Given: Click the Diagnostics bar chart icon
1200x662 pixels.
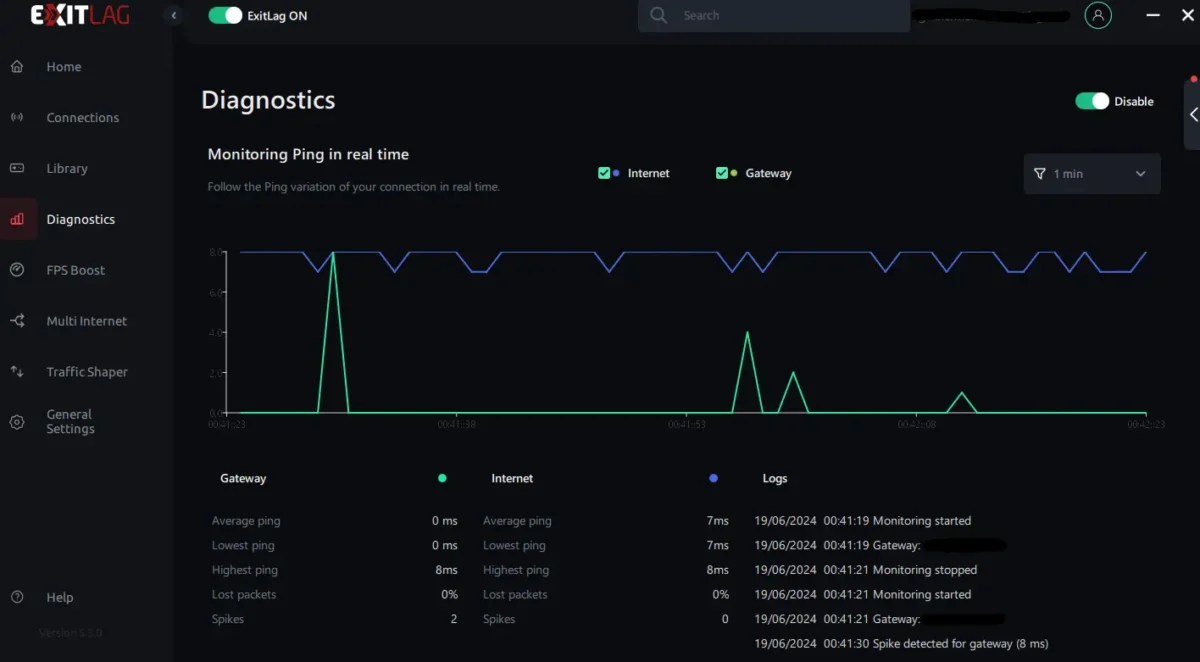Looking at the screenshot, I should (17, 219).
